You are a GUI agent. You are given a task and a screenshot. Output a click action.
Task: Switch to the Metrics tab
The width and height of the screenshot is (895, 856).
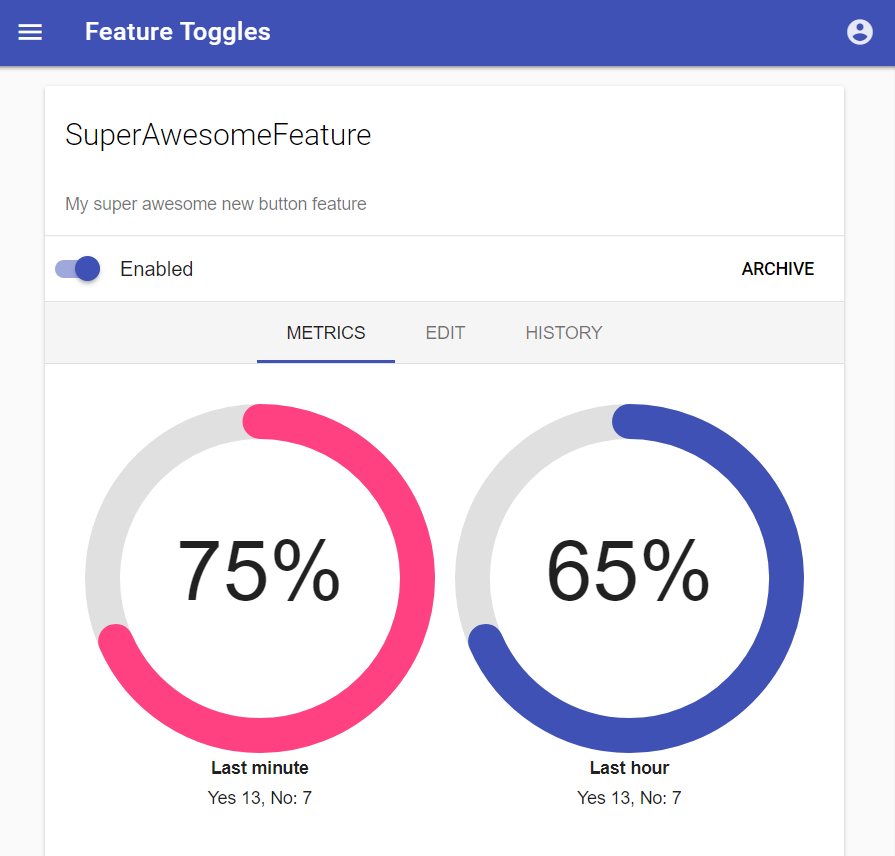pos(326,333)
